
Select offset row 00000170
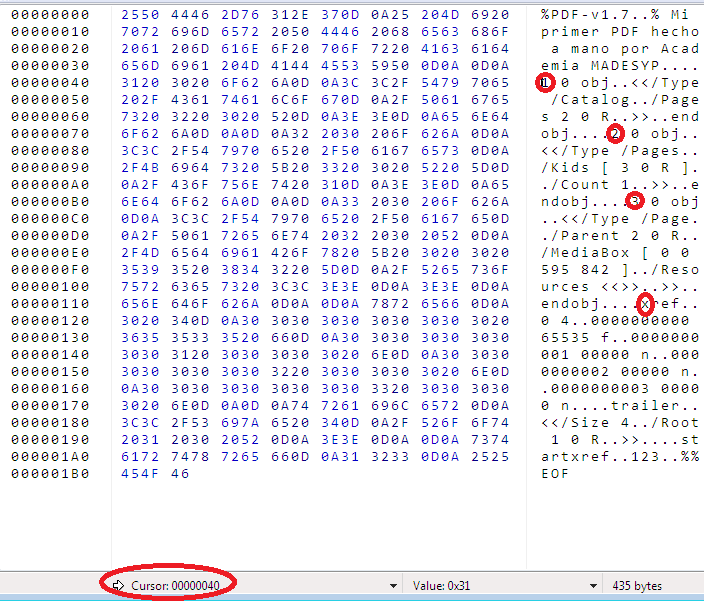pyautogui.click(x=50, y=406)
